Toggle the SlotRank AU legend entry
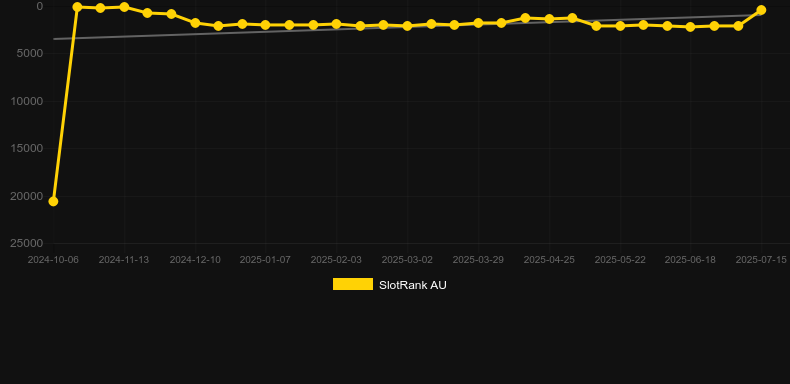This screenshot has height=384, width=790. click(x=389, y=285)
